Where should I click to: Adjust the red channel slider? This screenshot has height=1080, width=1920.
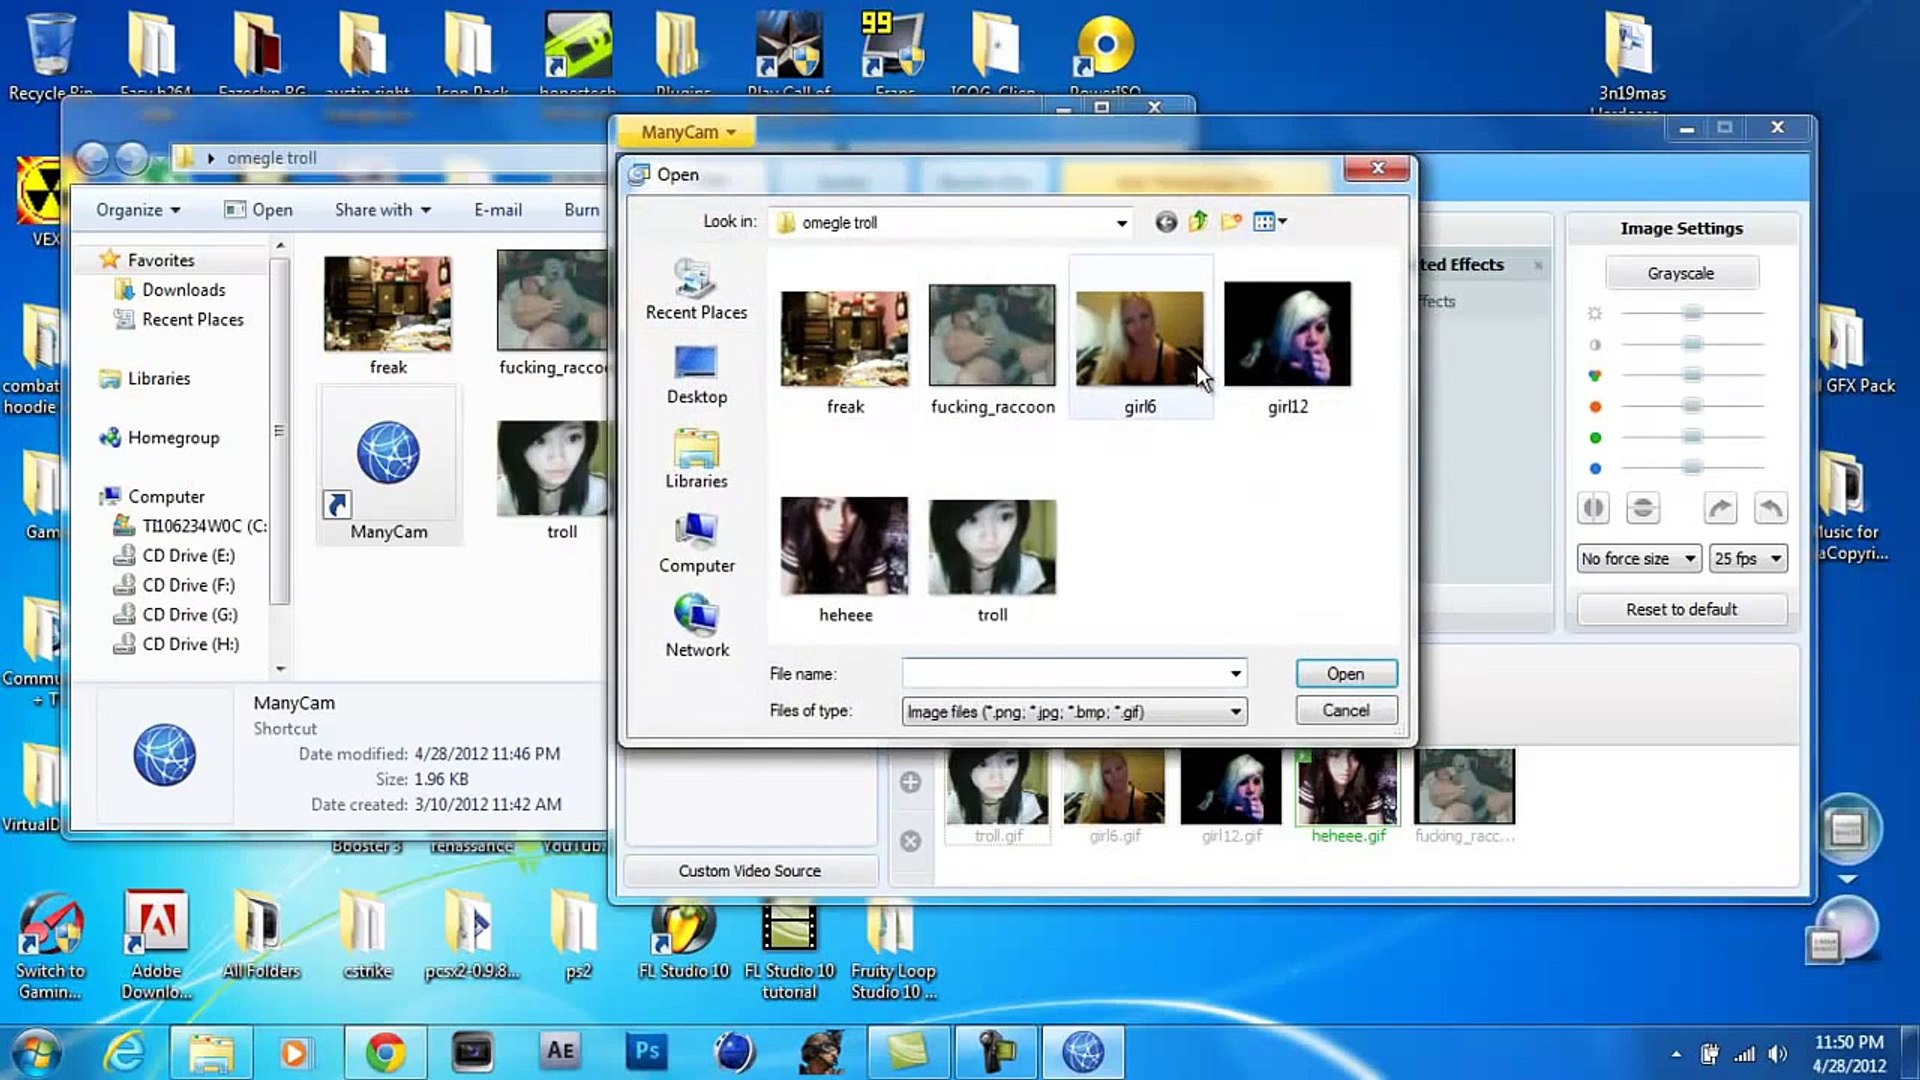1692,406
